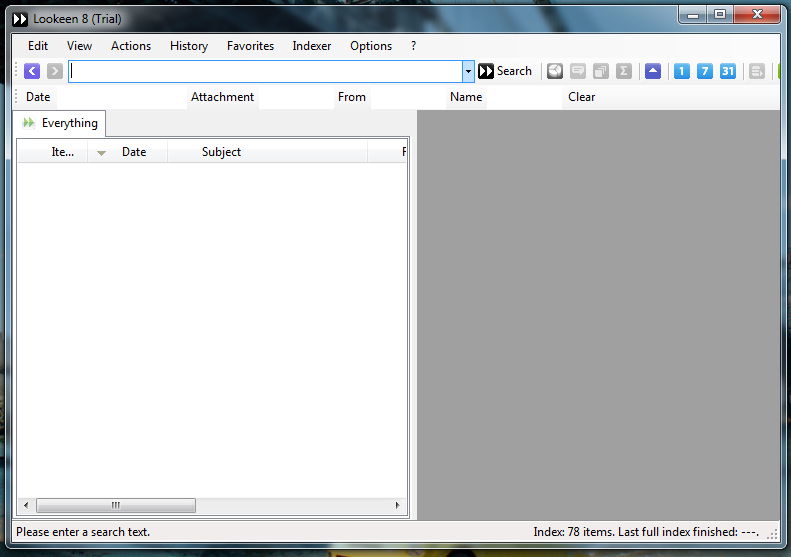Click the speech bubble toolbar icon
Screen dimensions: 791x557
tap(578, 71)
